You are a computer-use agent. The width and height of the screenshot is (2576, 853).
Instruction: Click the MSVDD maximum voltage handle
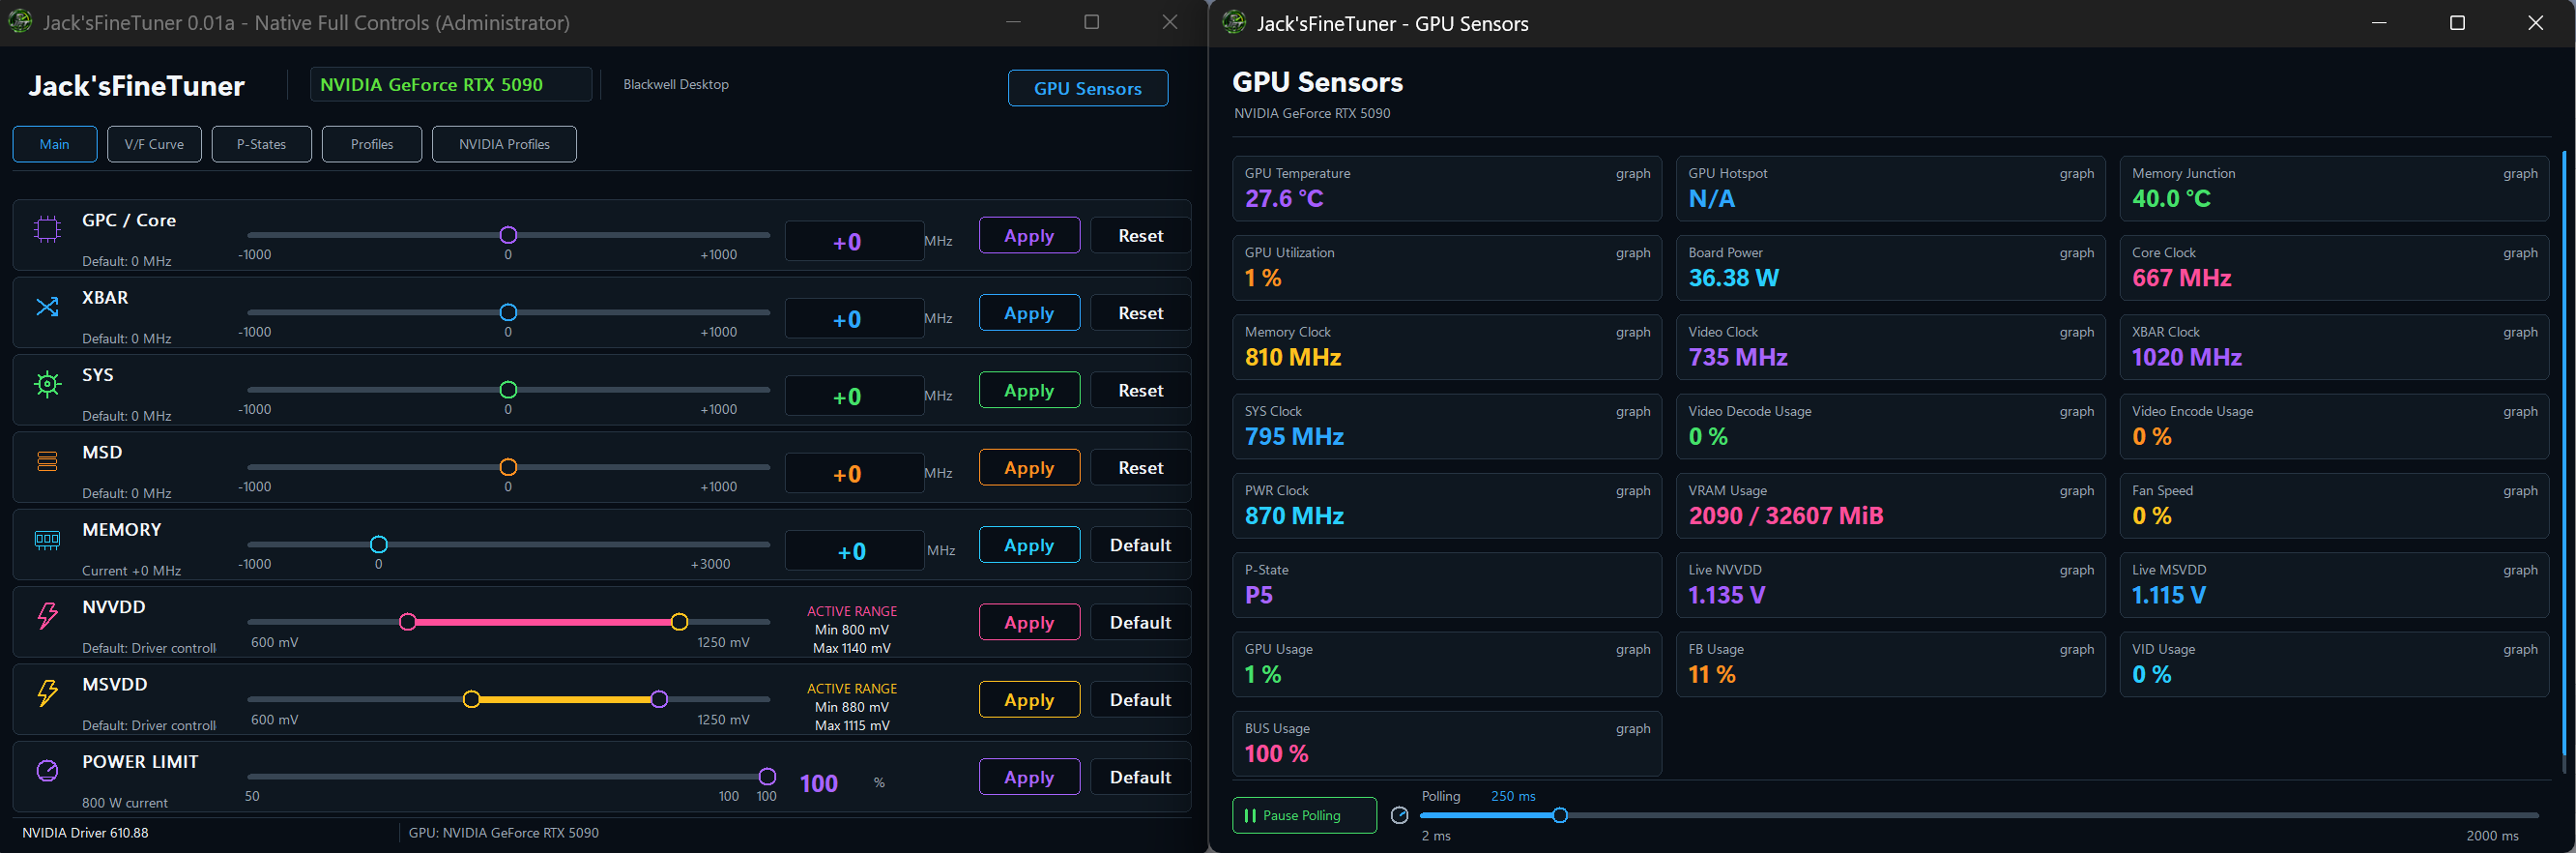point(659,699)
